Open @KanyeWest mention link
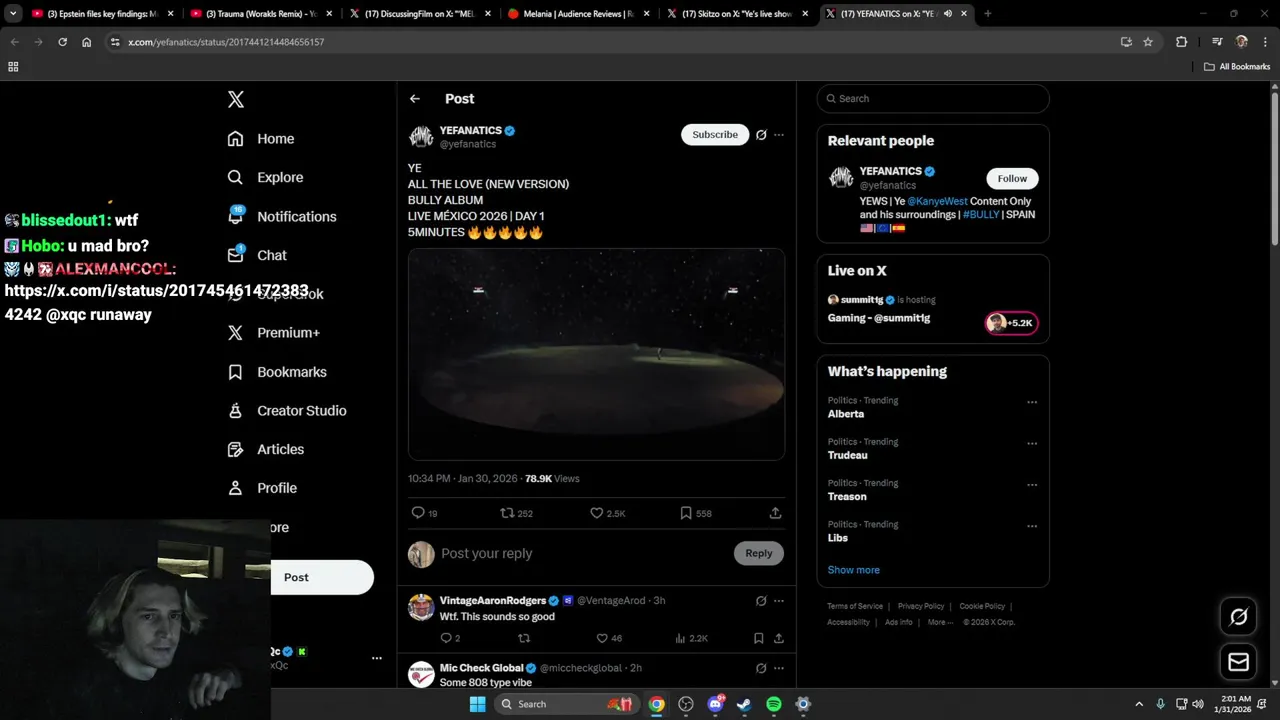 click(938, 202)
